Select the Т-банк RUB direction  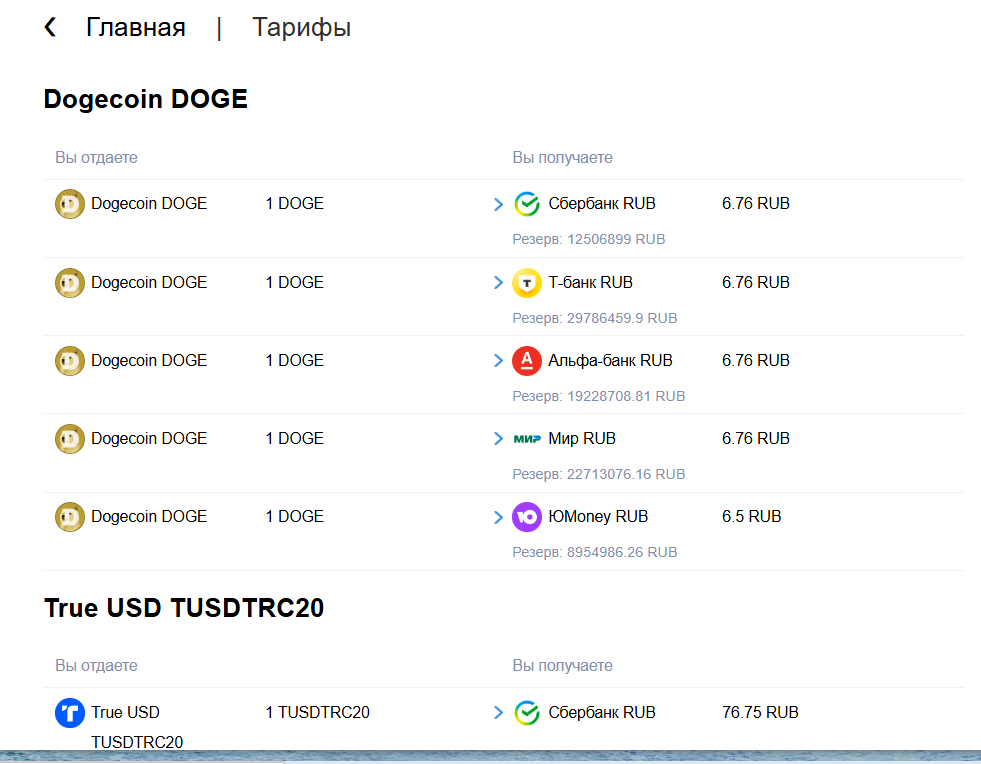click(x=591, y=282)
